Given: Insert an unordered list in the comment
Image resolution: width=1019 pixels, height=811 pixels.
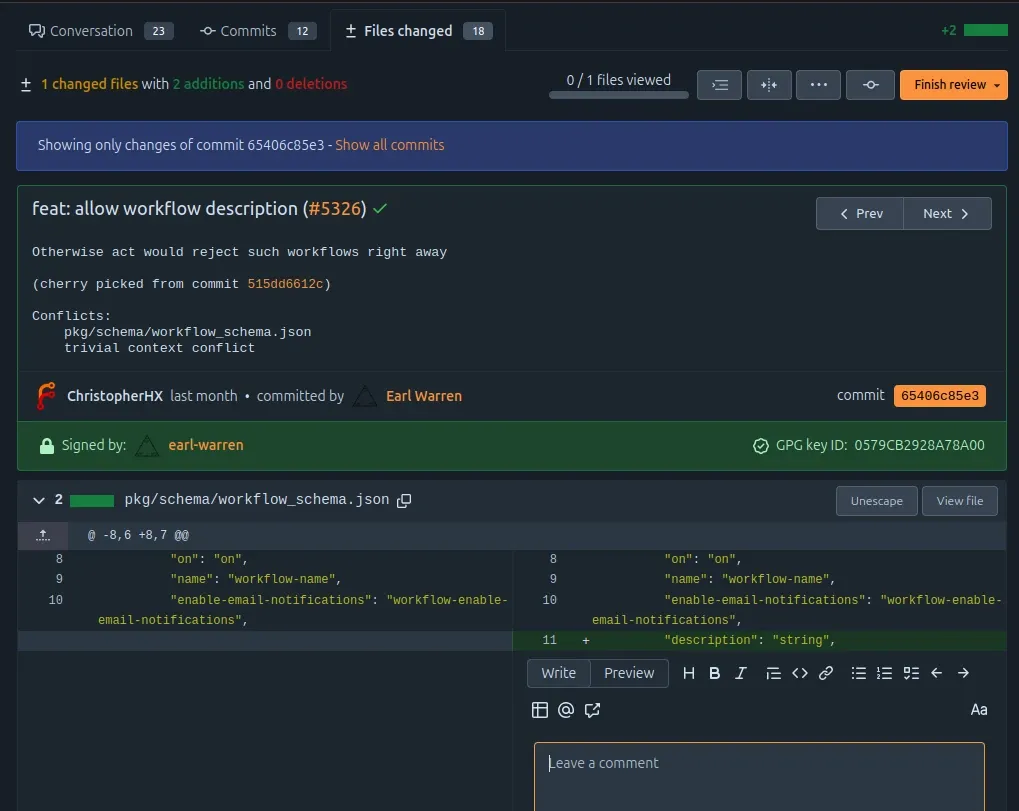Looking at the screenshot, I should [858, 673].
